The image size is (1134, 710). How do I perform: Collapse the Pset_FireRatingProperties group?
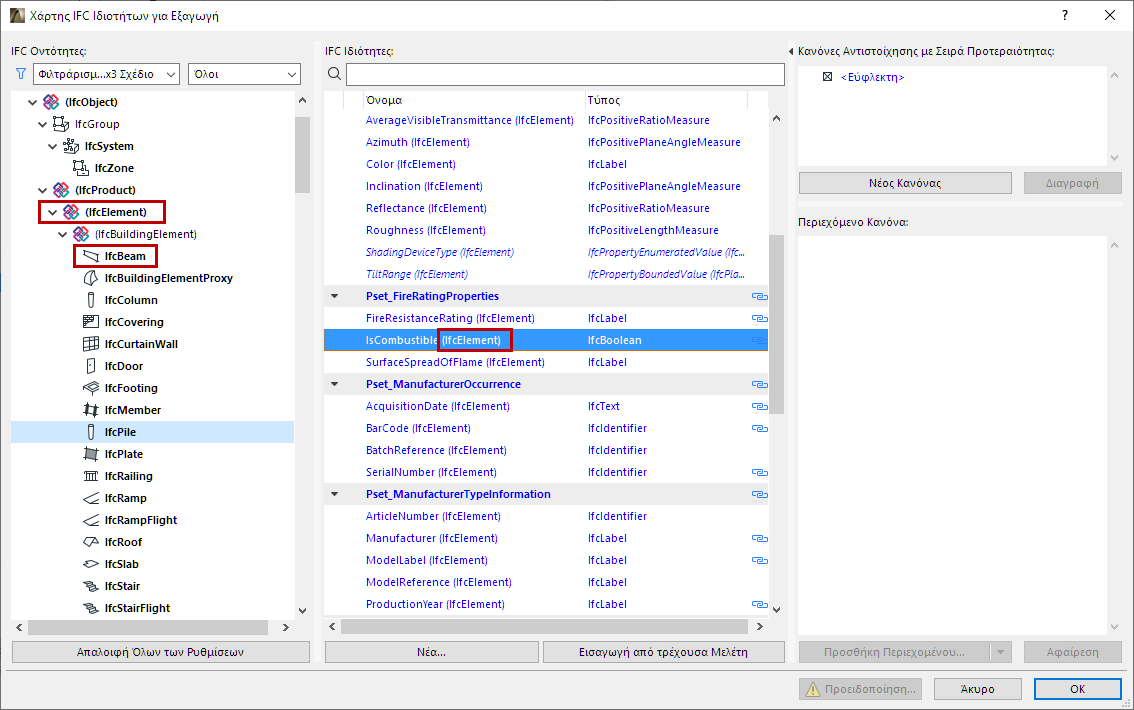[335, 296]
